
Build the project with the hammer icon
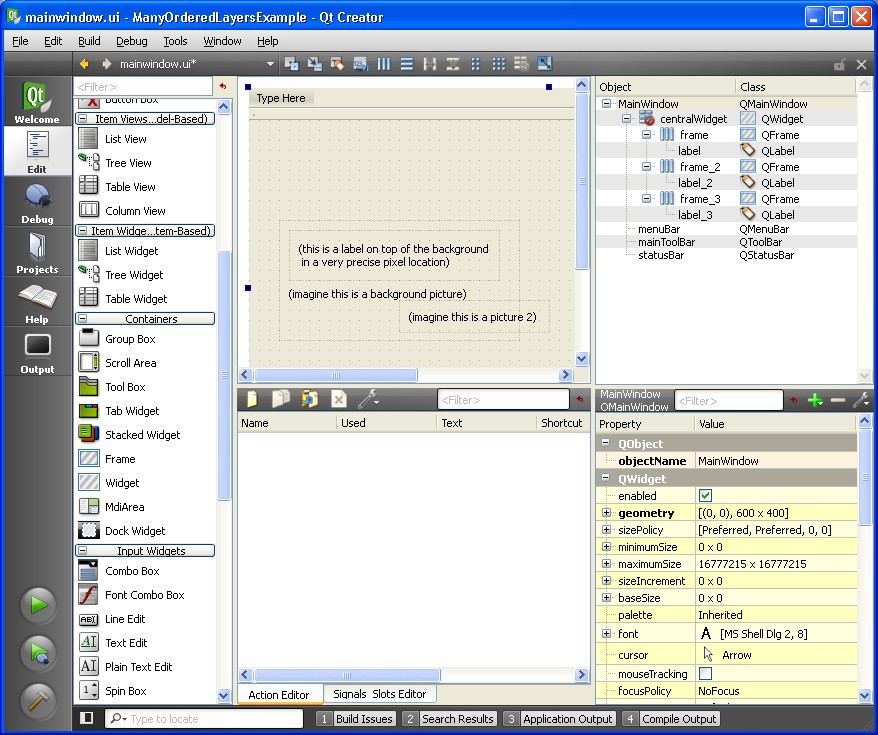pyautogui.click(x=37, y=701)
